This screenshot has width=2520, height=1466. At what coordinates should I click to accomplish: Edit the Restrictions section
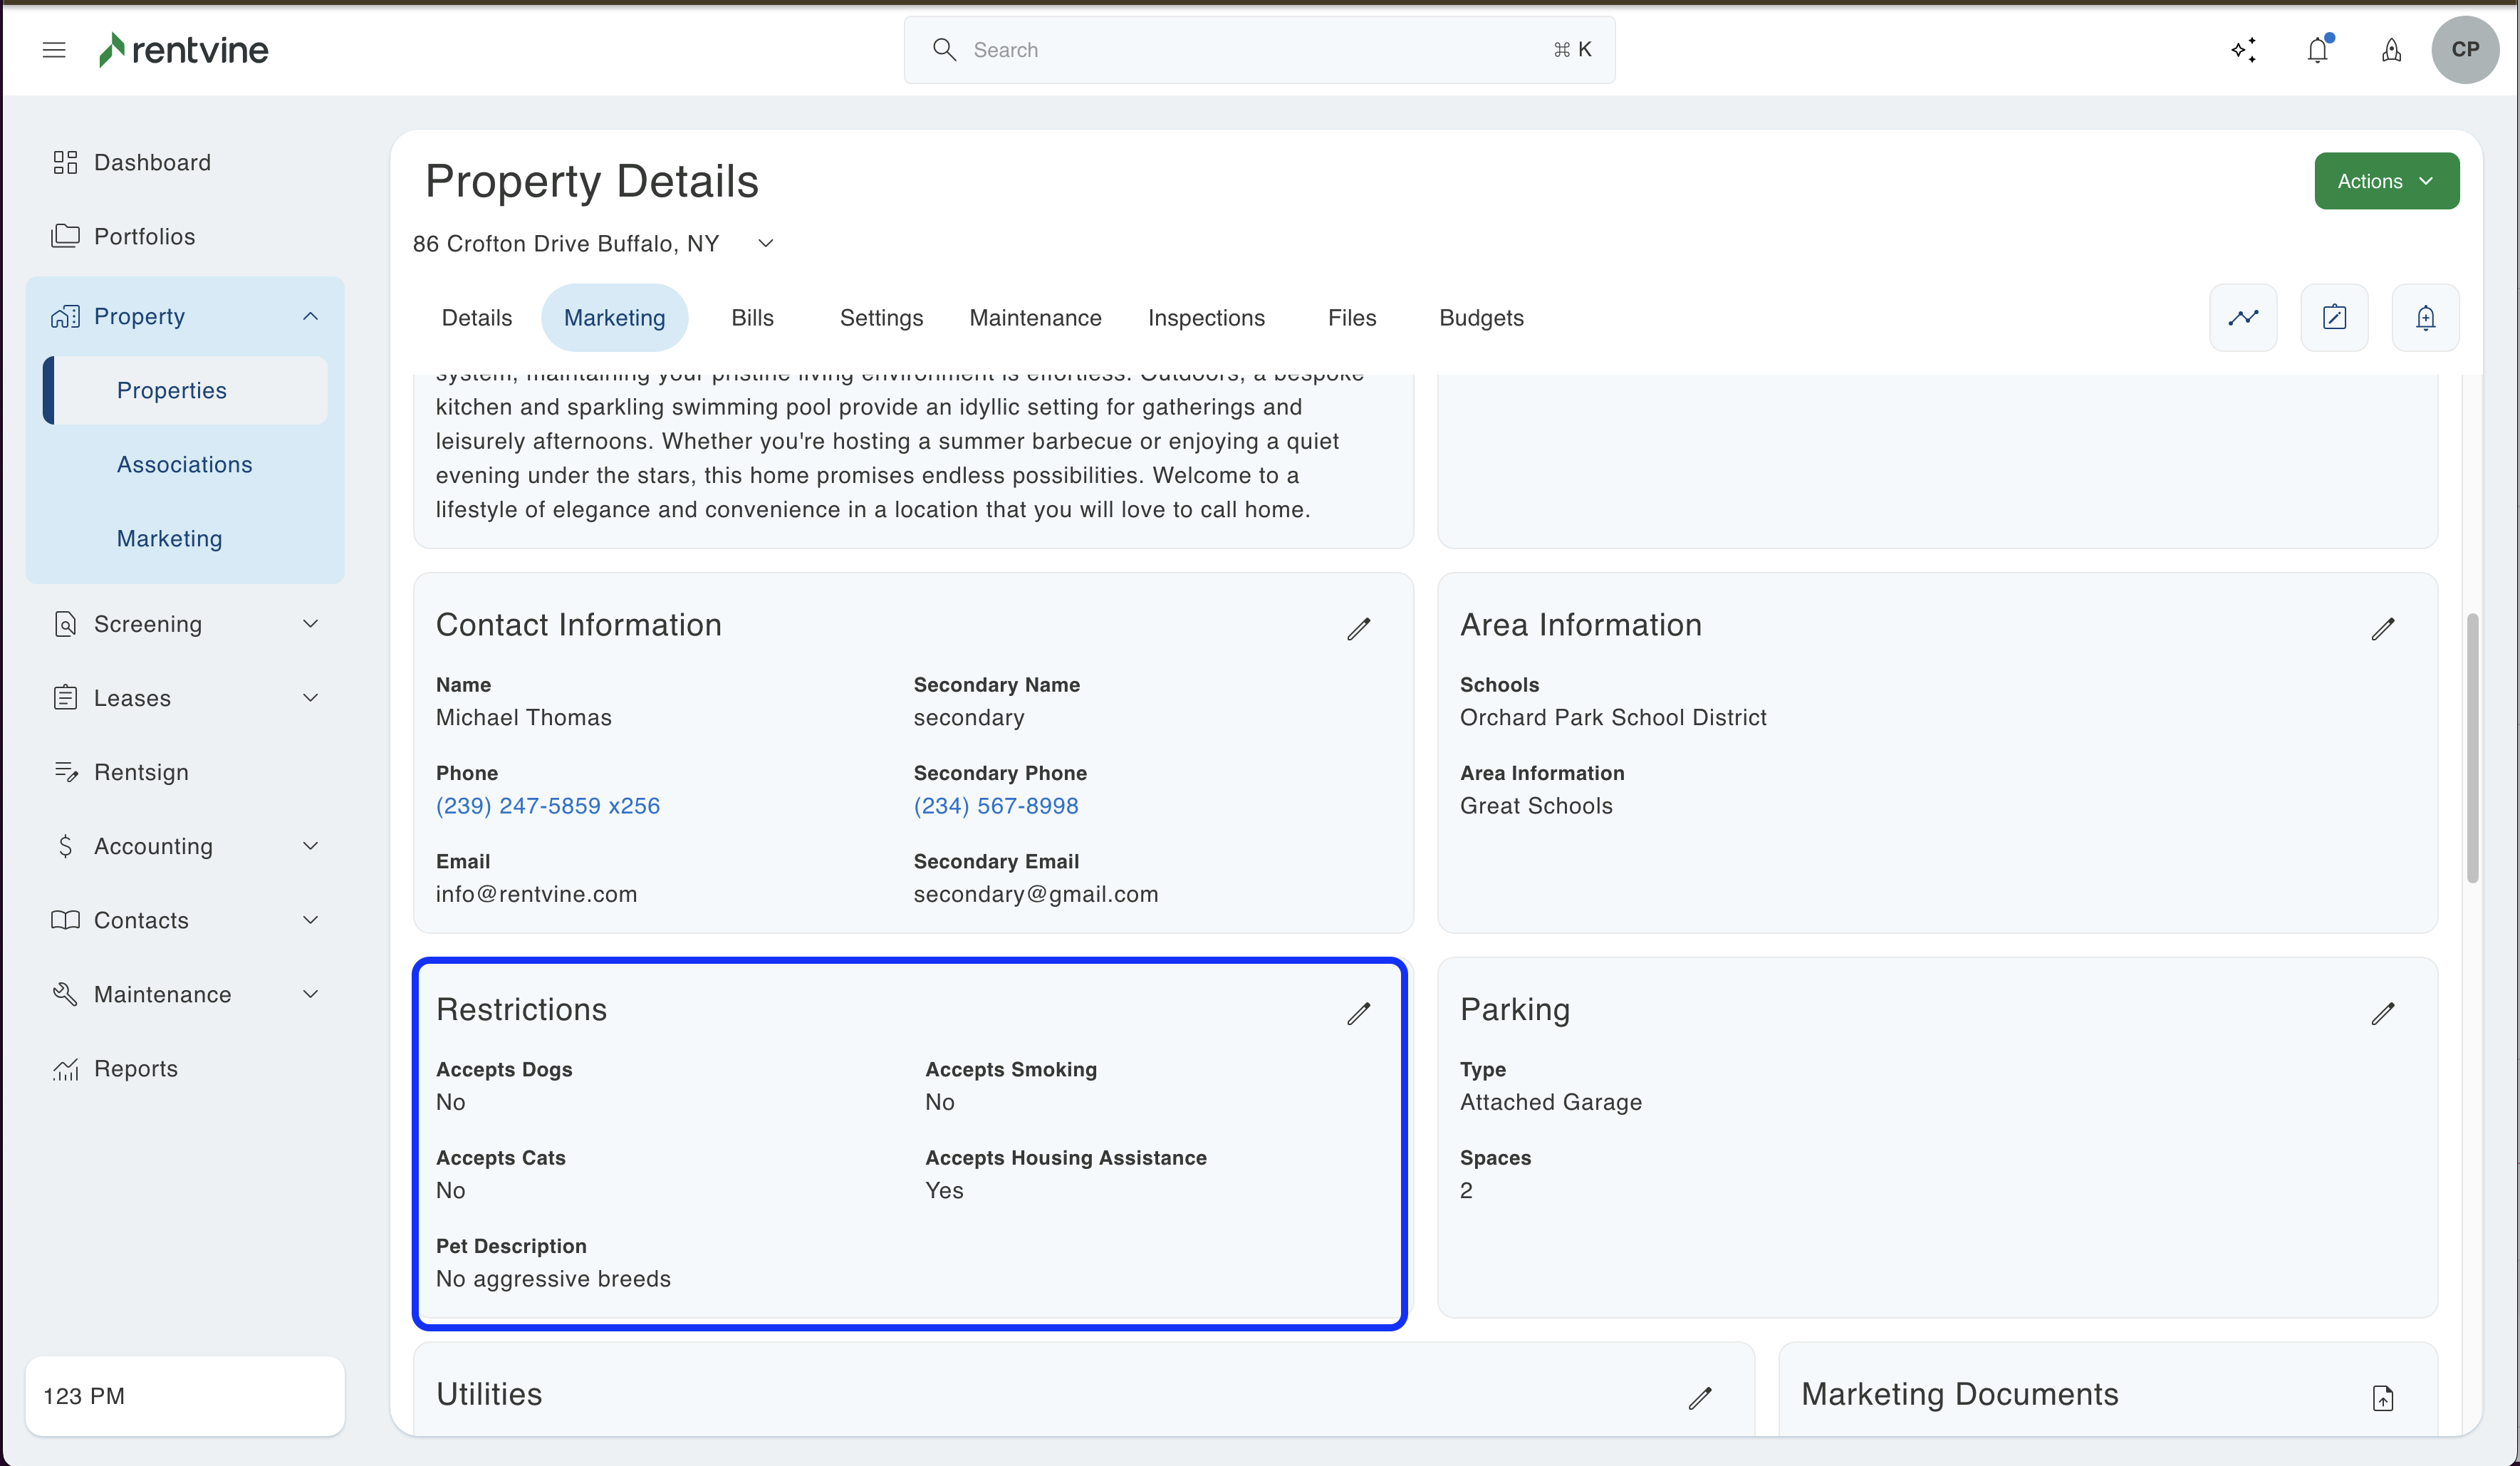point(1358,1013)
